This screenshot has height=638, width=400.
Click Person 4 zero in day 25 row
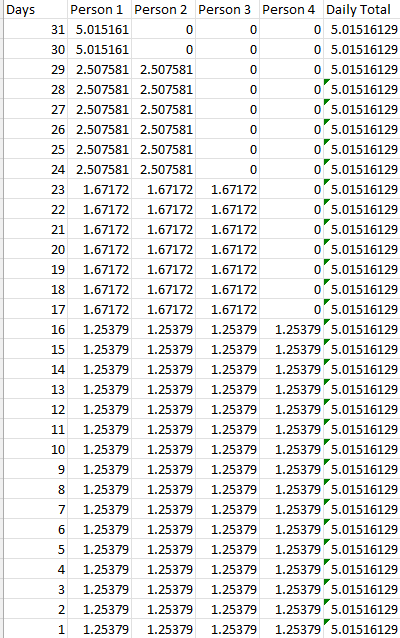291,149
